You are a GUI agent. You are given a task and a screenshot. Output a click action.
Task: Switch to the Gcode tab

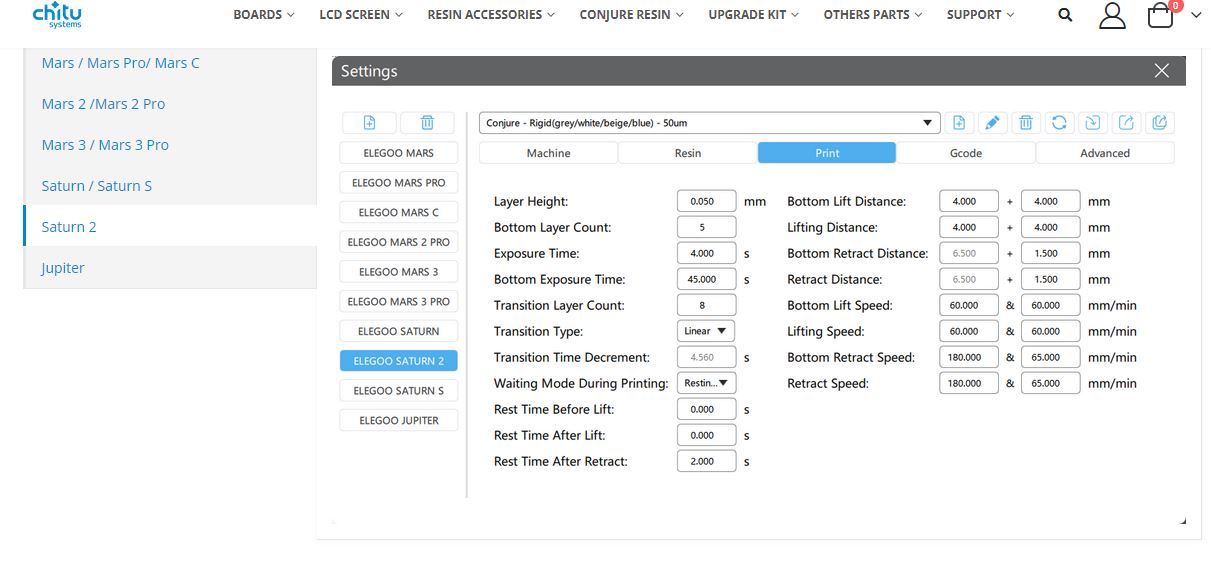966,153
